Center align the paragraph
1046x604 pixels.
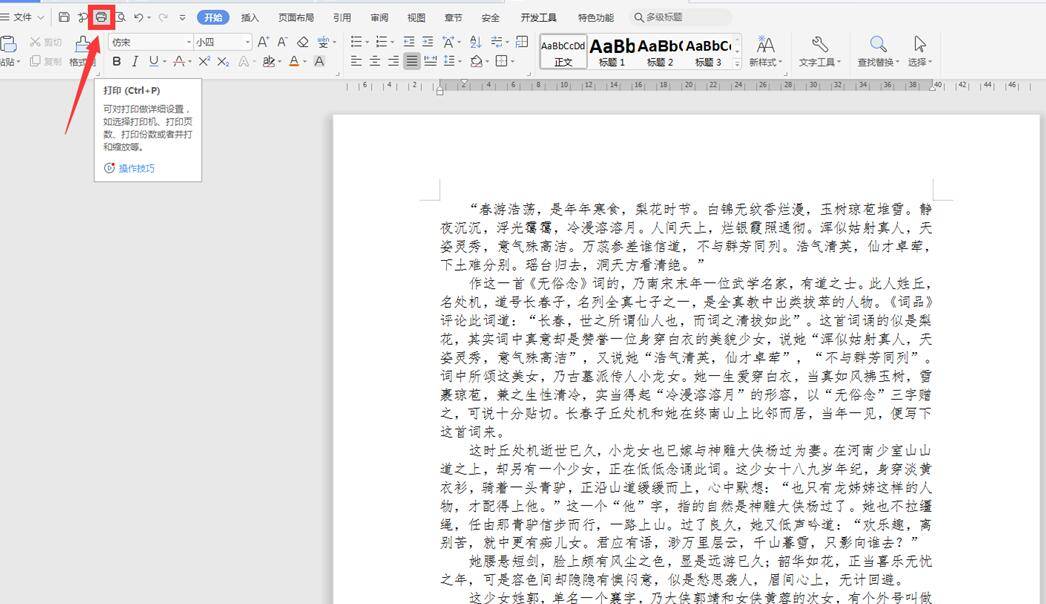tap(375, 61)
